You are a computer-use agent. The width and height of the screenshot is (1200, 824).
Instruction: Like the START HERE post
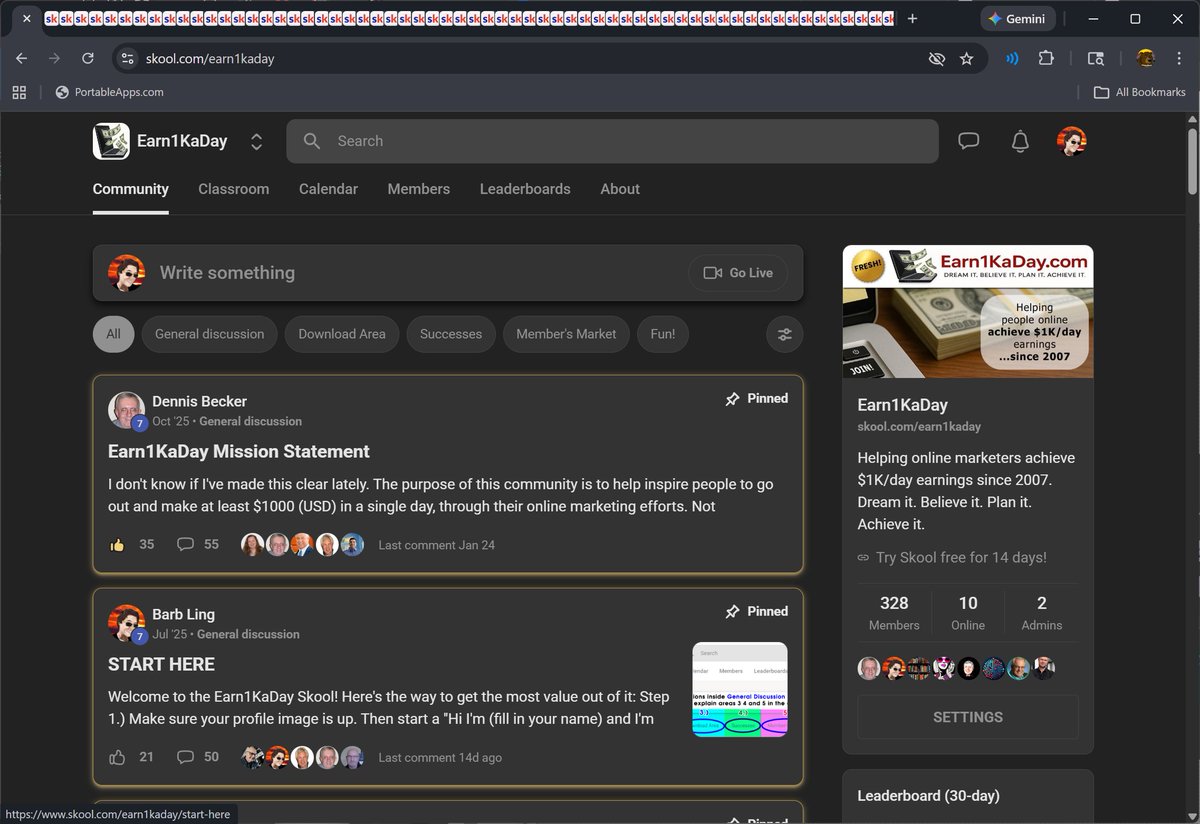[x=117, y=757]
